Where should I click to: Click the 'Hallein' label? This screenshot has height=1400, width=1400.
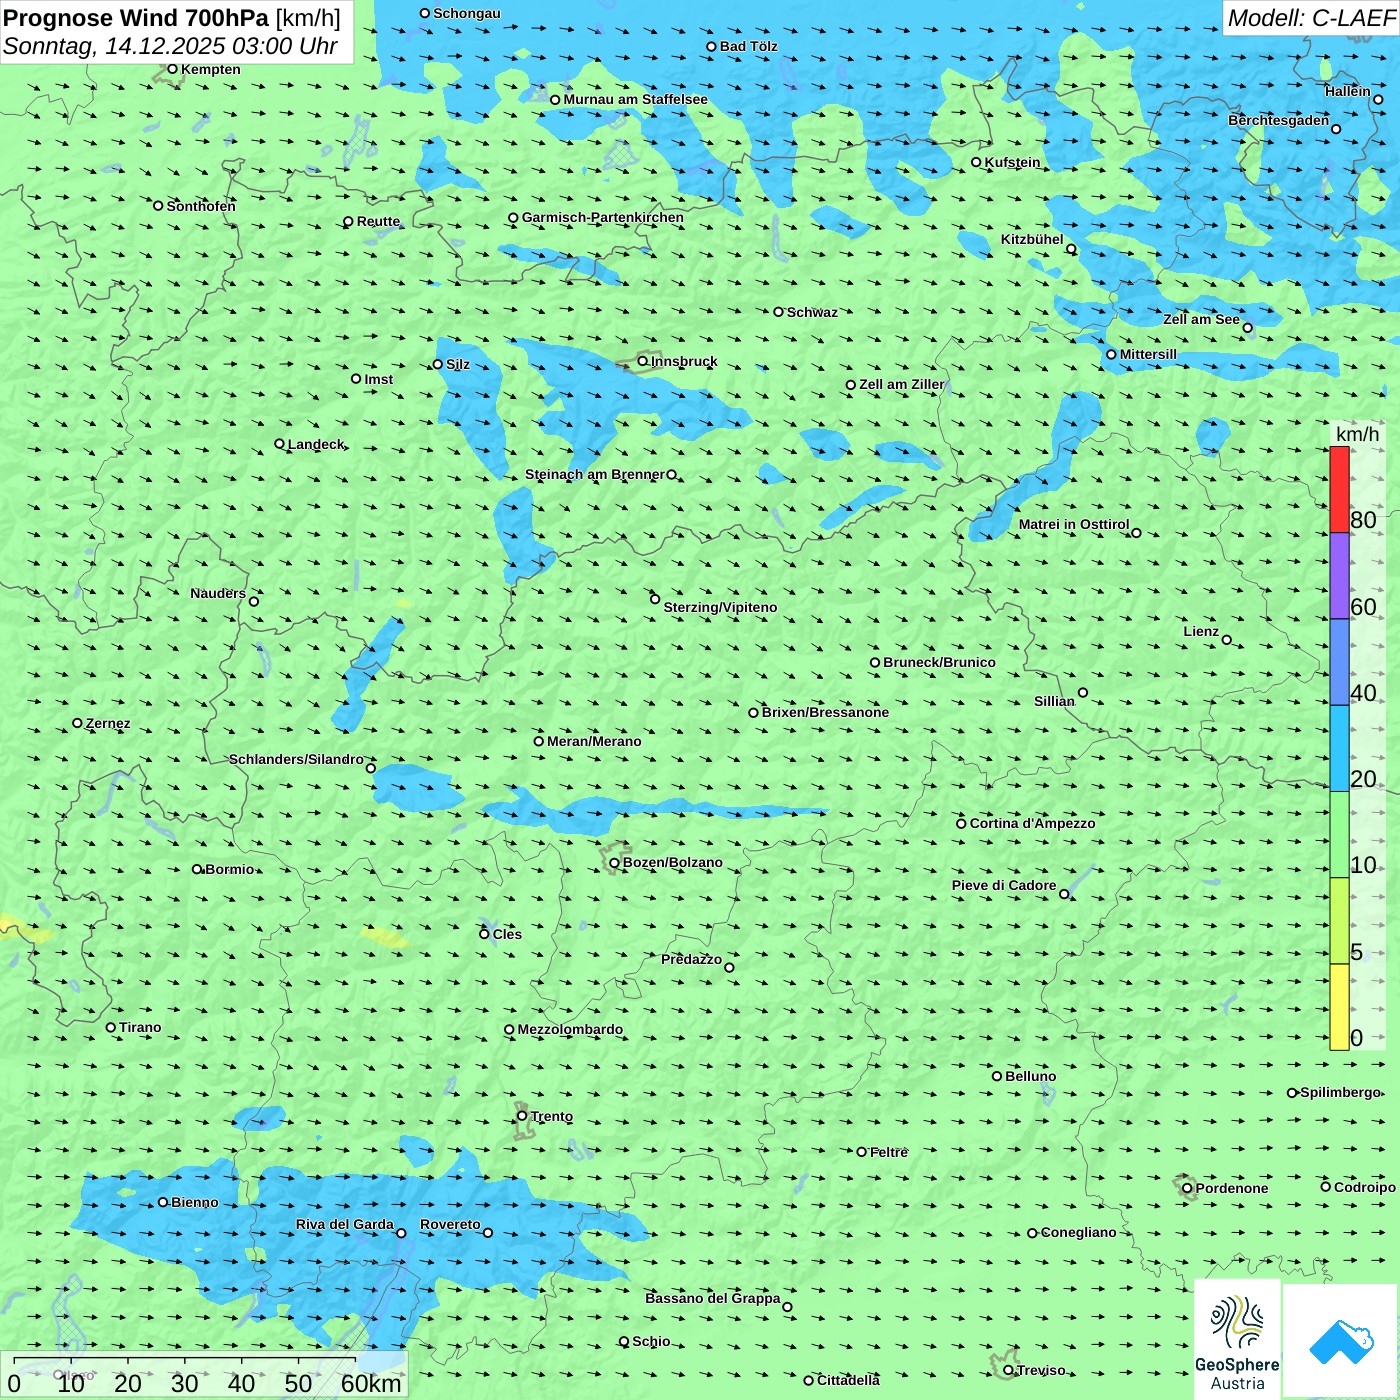tap(1348, 91)
